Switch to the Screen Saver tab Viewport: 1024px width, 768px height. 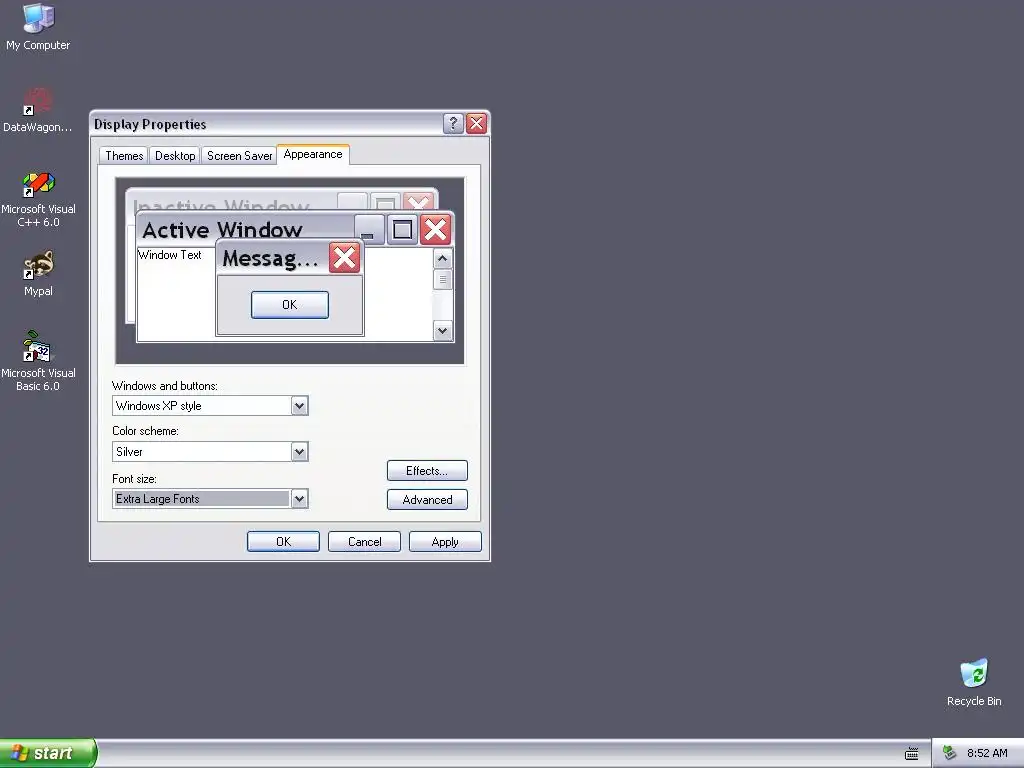pos(239,155)
